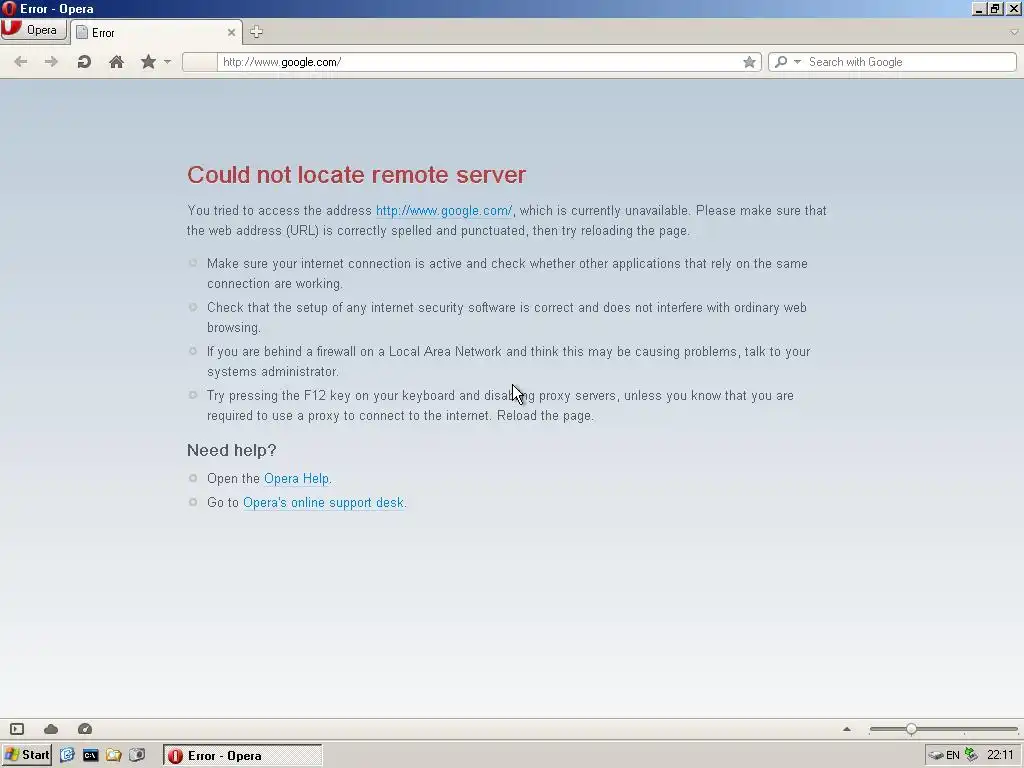Expand the zoom options arrow
Viewport: 1024px width, 768px height.
847,729
